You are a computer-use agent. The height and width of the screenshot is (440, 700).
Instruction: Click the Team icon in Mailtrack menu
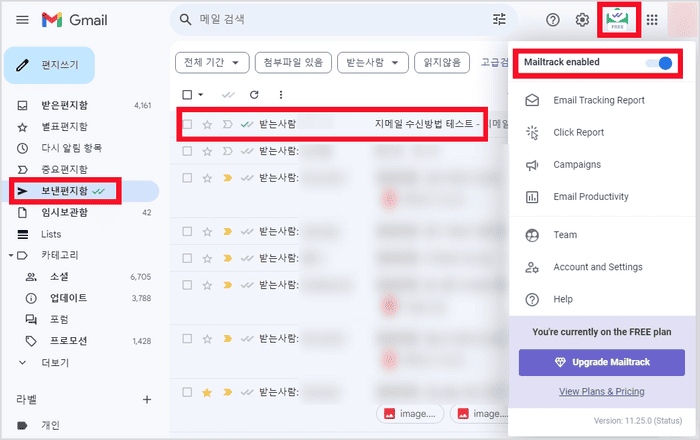click(532, 235)
